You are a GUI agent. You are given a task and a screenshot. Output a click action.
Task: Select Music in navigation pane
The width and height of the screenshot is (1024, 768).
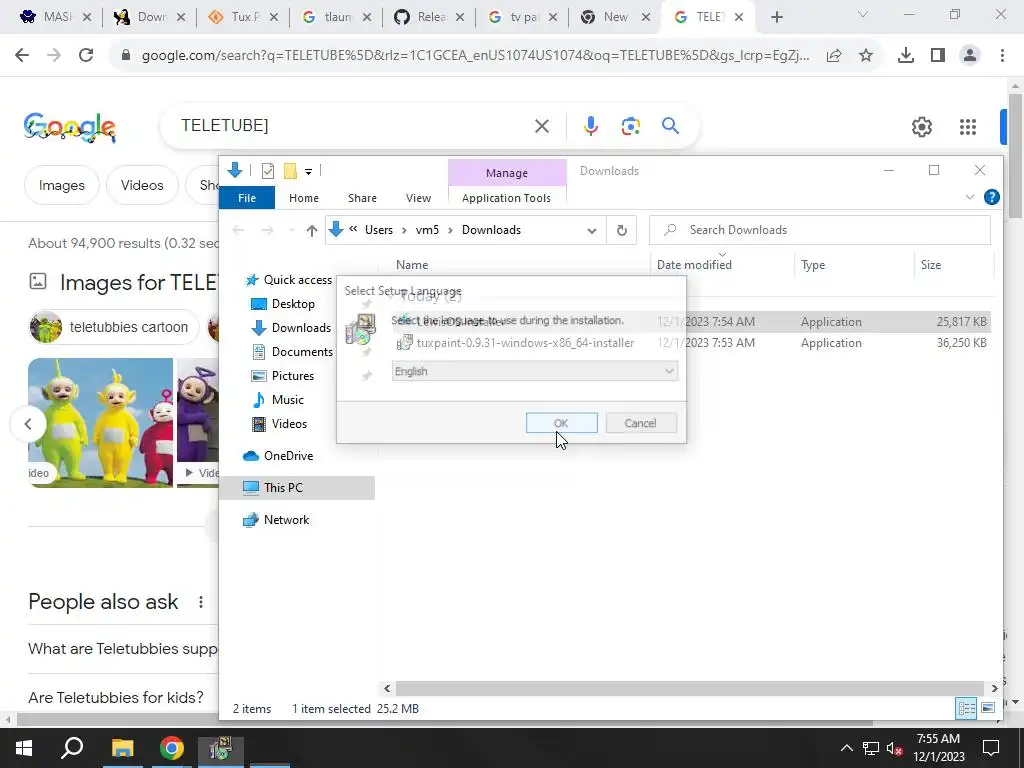coord(287,400)
